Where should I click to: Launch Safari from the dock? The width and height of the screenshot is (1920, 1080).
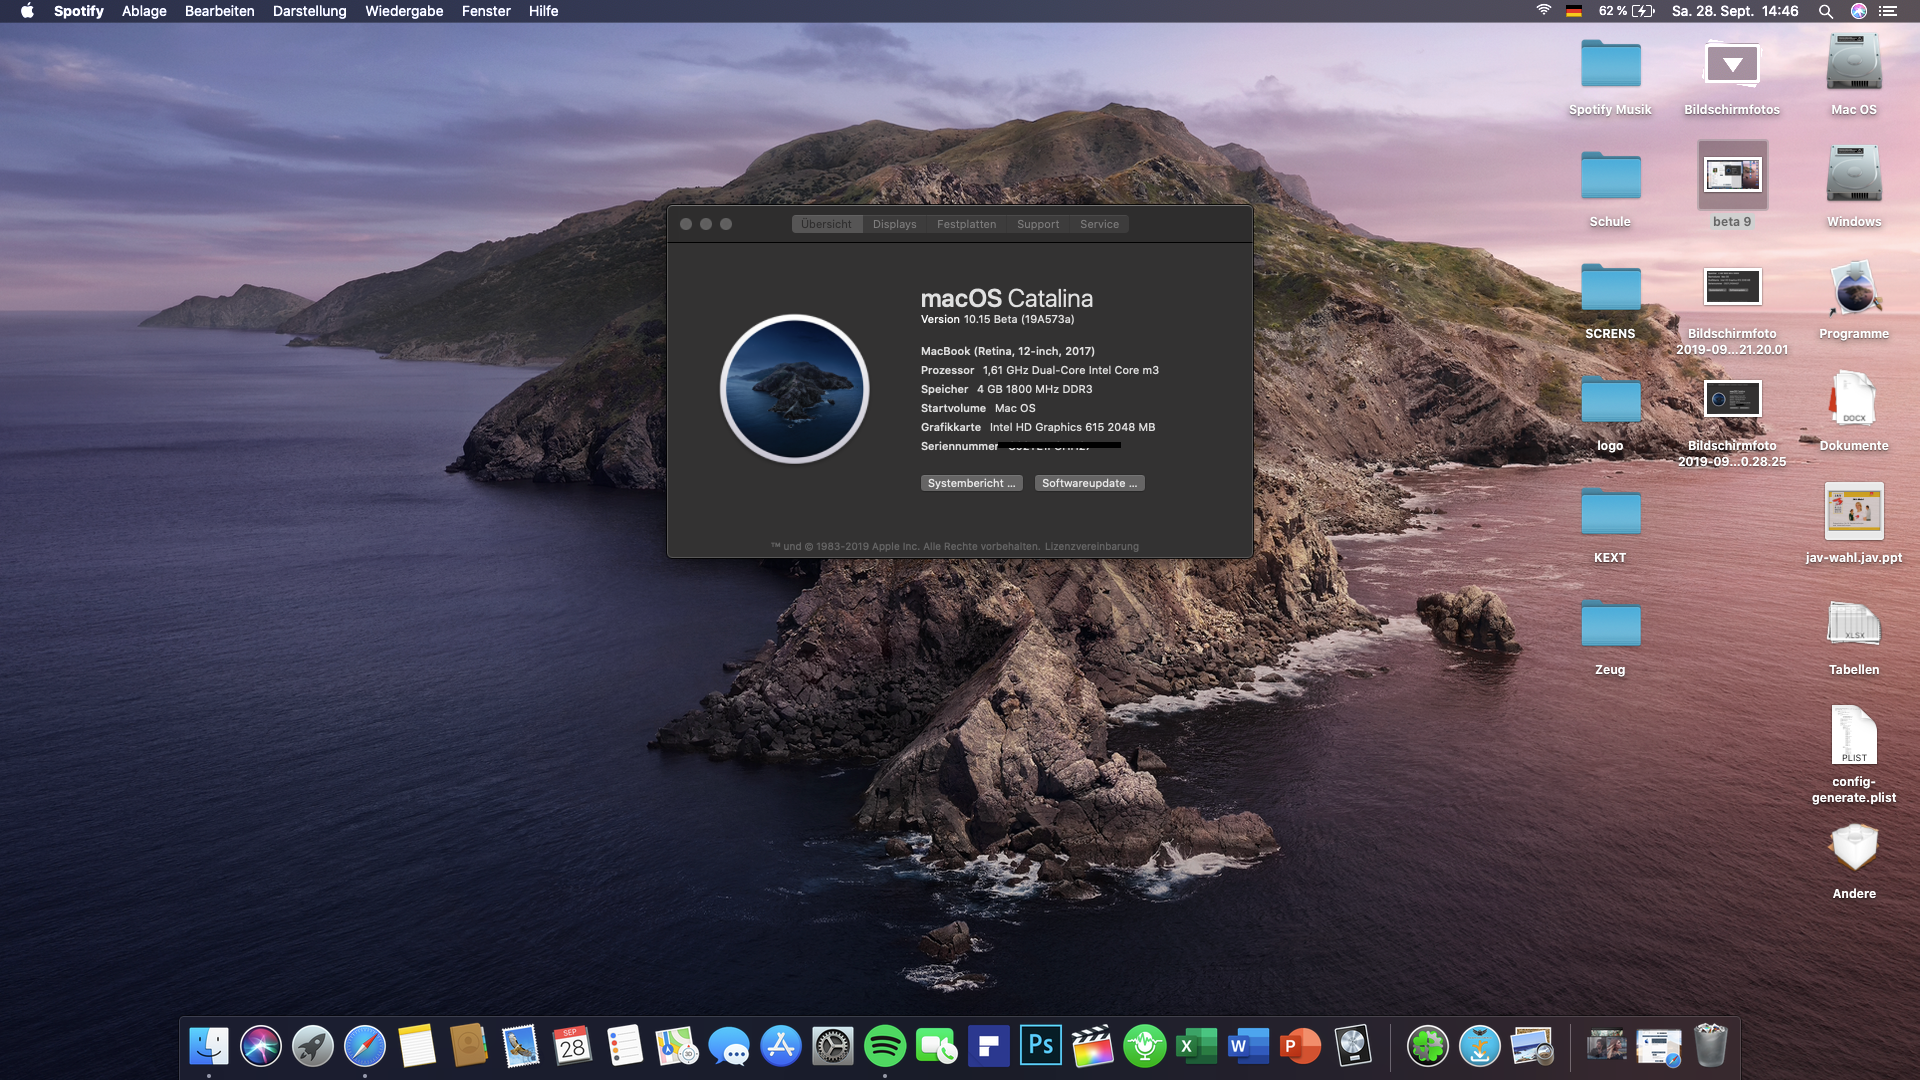tap(364, 1046)
